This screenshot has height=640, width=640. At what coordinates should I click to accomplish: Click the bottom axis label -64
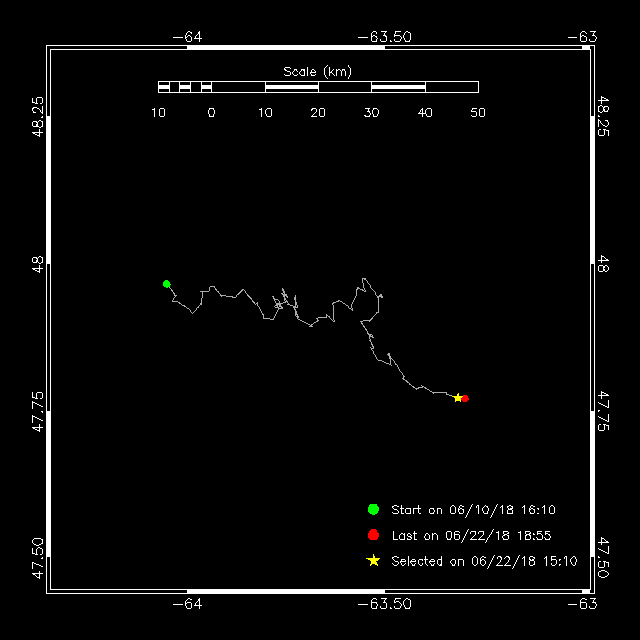click(187, 604)
